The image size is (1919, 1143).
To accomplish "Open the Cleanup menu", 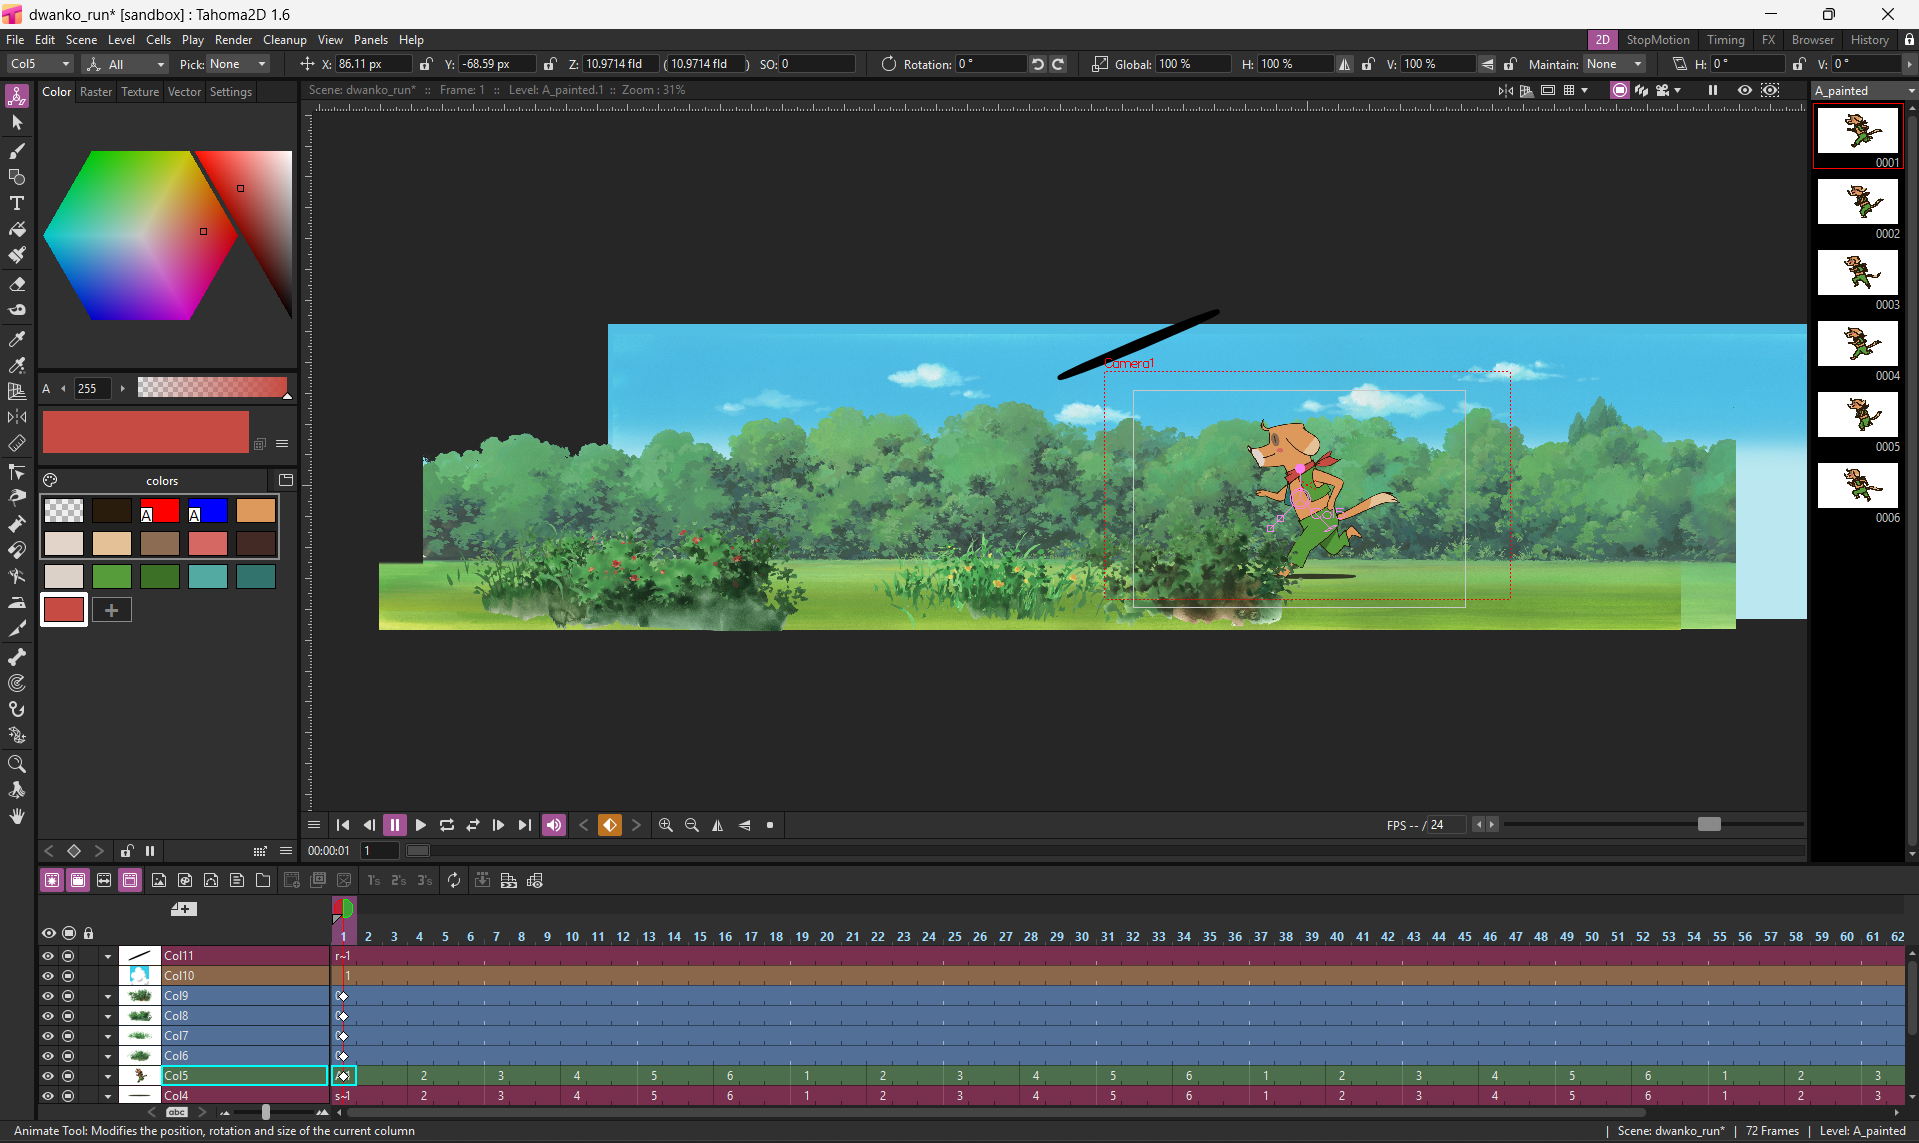I will [284, 40].
